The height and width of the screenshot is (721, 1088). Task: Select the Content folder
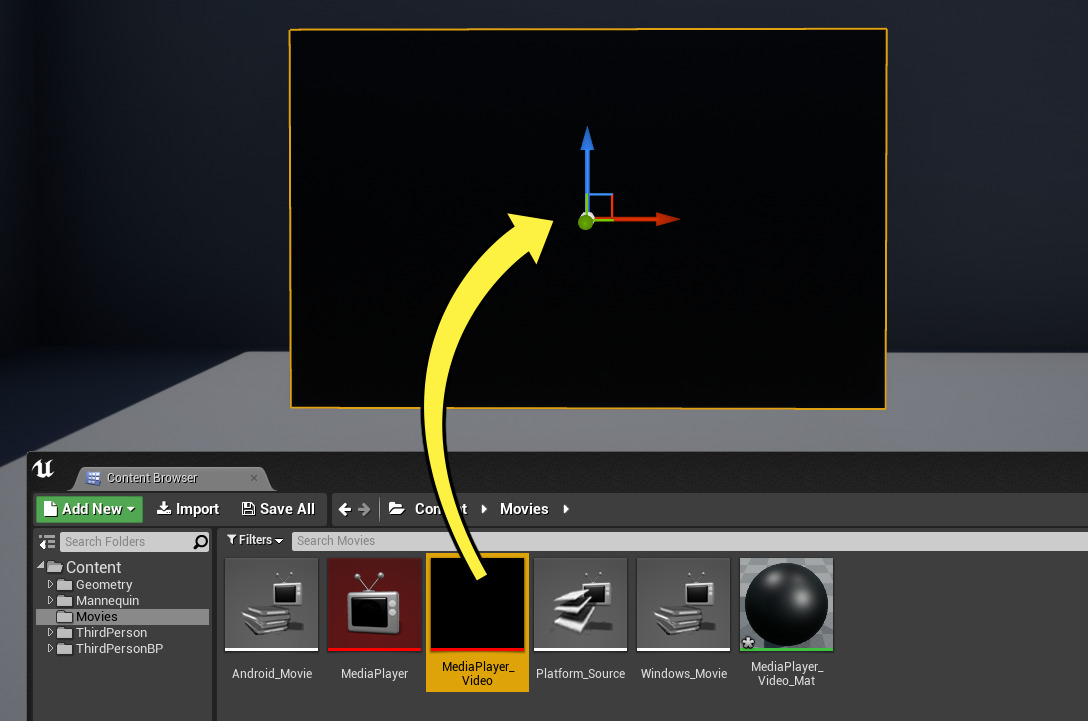click(93, 567)
